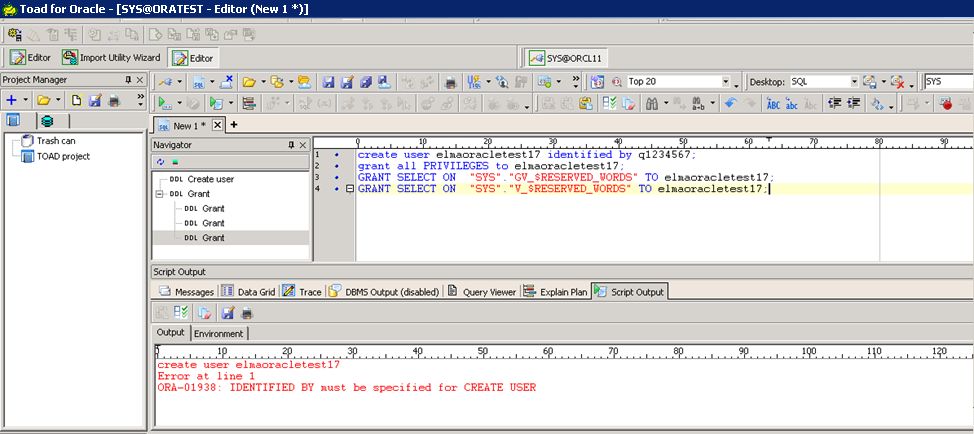
Task: Click the a-b Replace icon
Action: pos(698,104)
